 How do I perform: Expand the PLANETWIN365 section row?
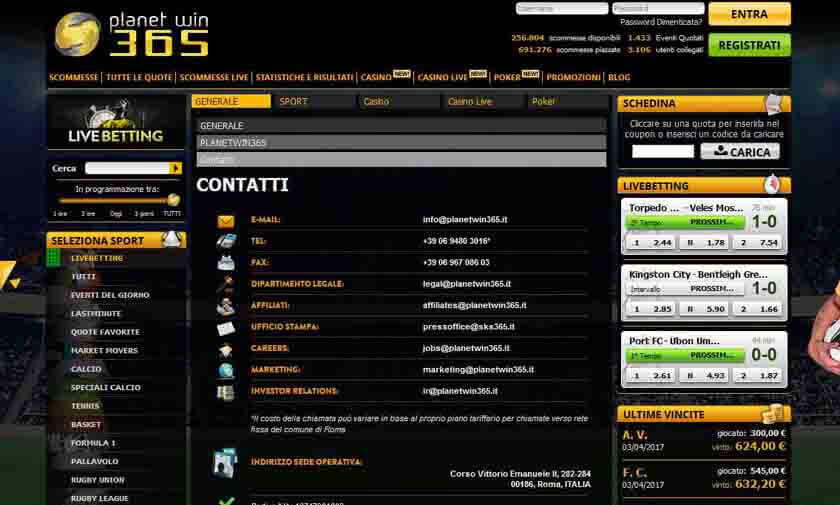pos(401,142)
